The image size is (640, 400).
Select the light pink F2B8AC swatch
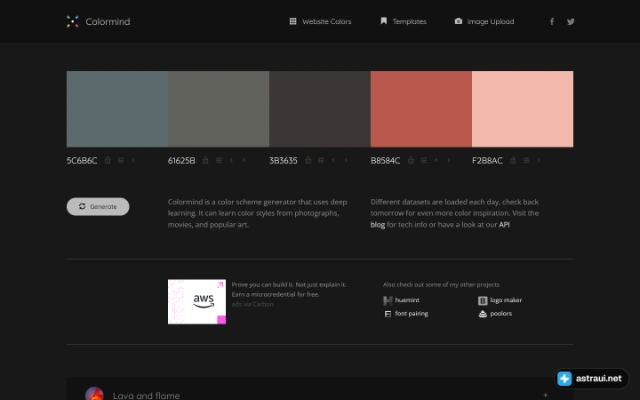point(522,109)
